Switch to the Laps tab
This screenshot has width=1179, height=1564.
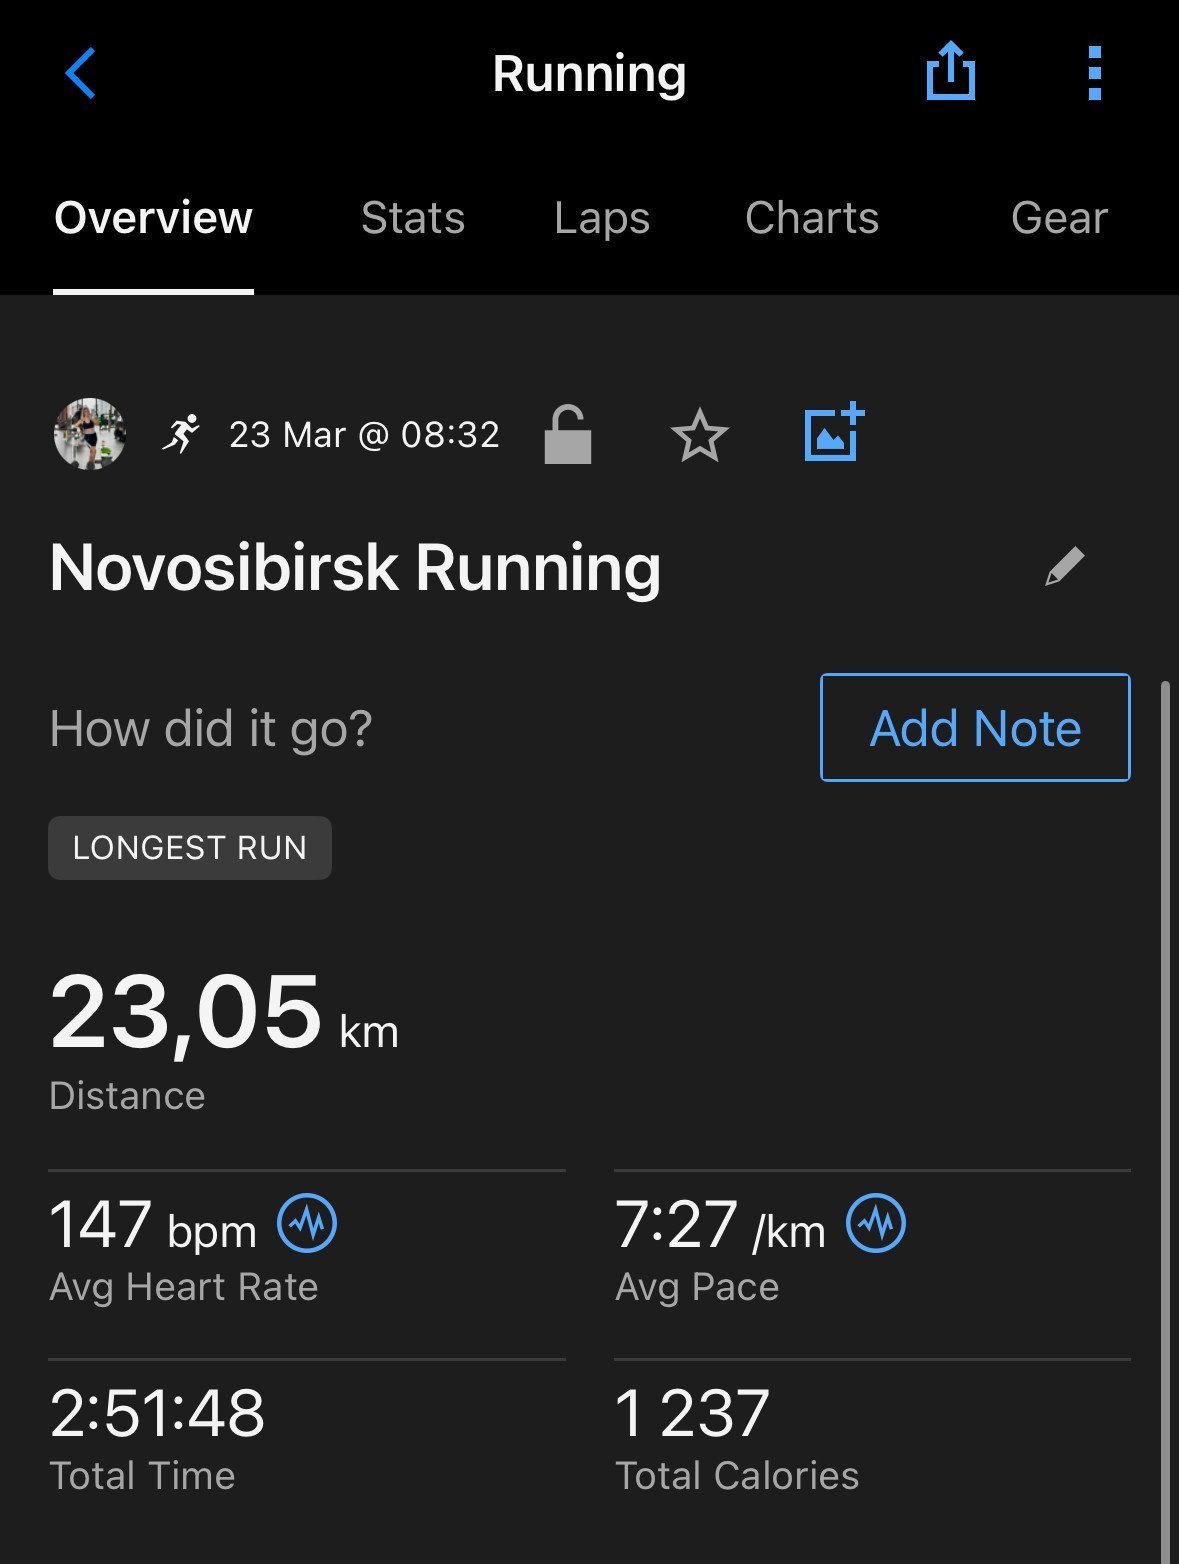(x=602, y=218)
